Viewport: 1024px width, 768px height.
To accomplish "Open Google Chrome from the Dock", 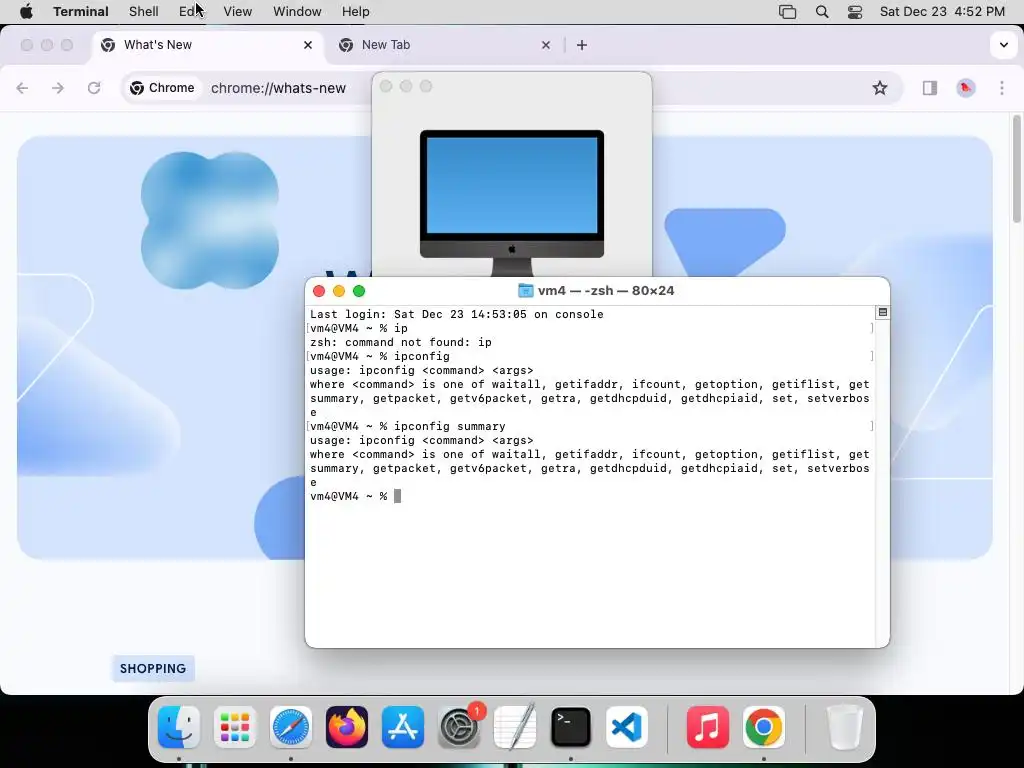I will tap(763, 727).
